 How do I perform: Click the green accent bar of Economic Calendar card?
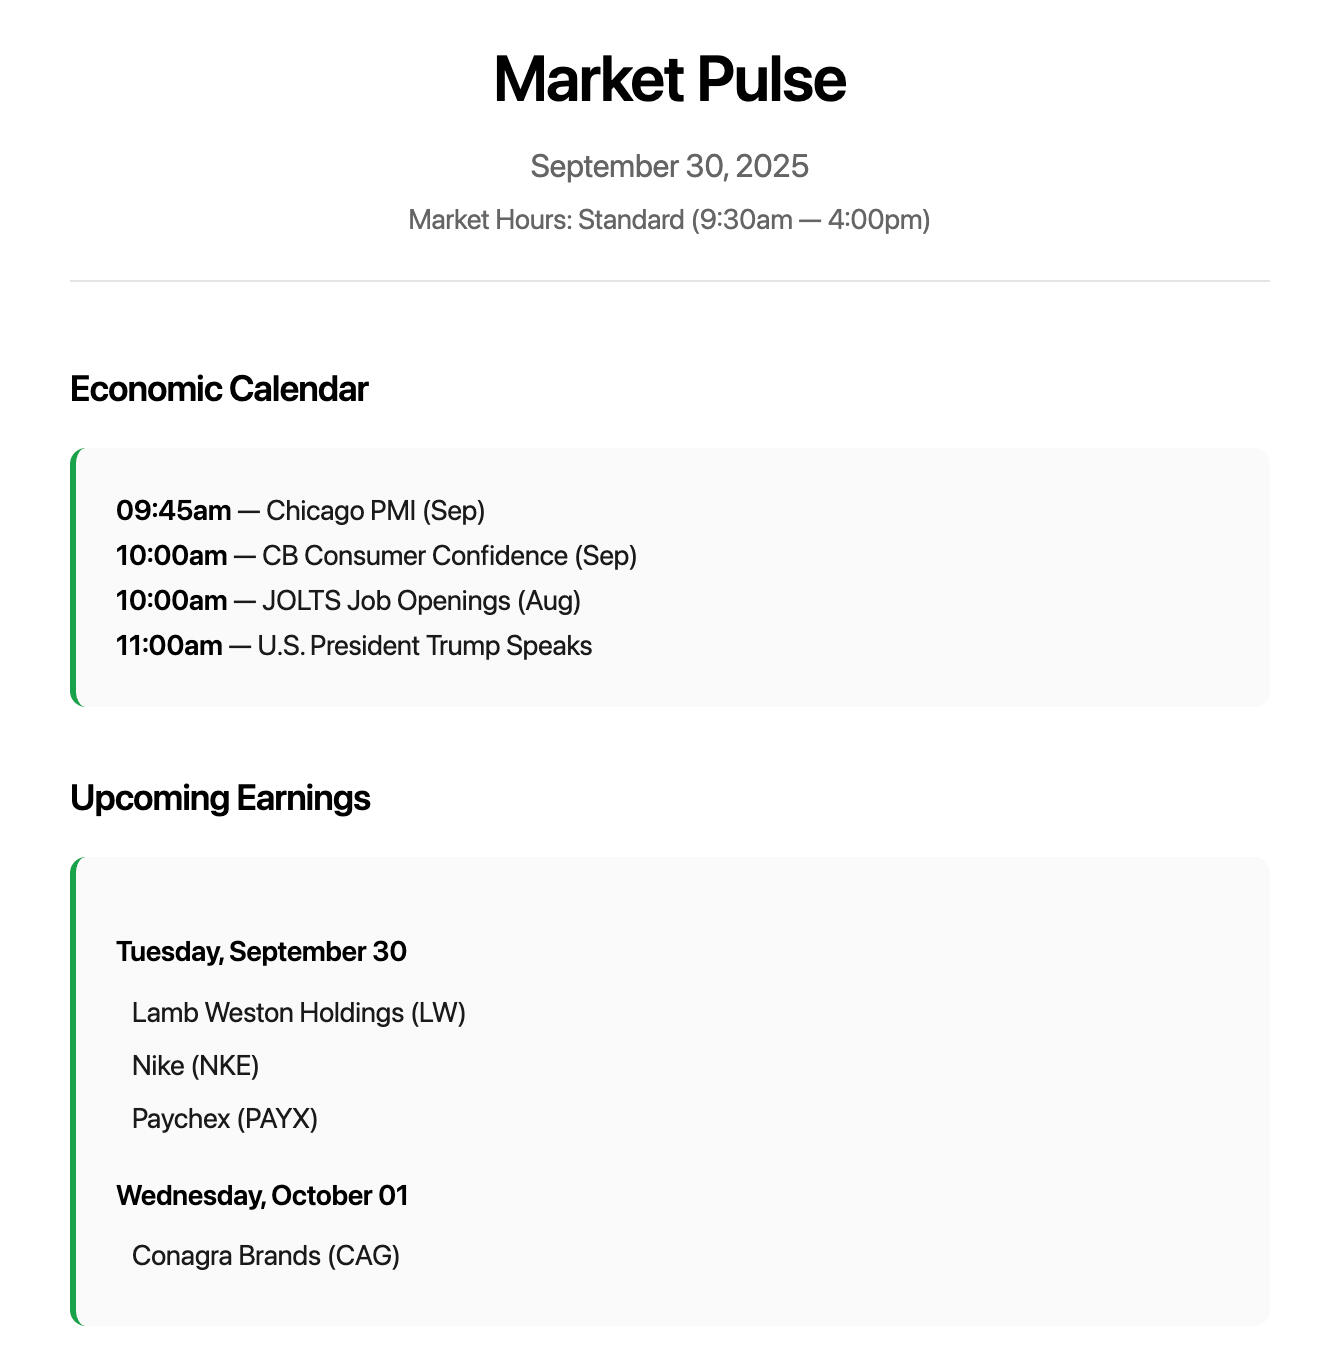[73, 577]
